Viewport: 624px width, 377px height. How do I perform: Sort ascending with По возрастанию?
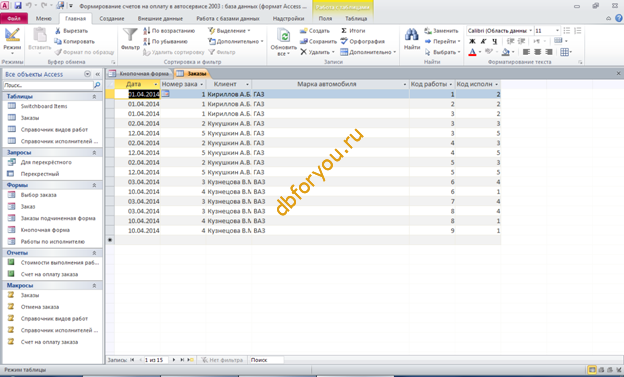click(169, 31)
